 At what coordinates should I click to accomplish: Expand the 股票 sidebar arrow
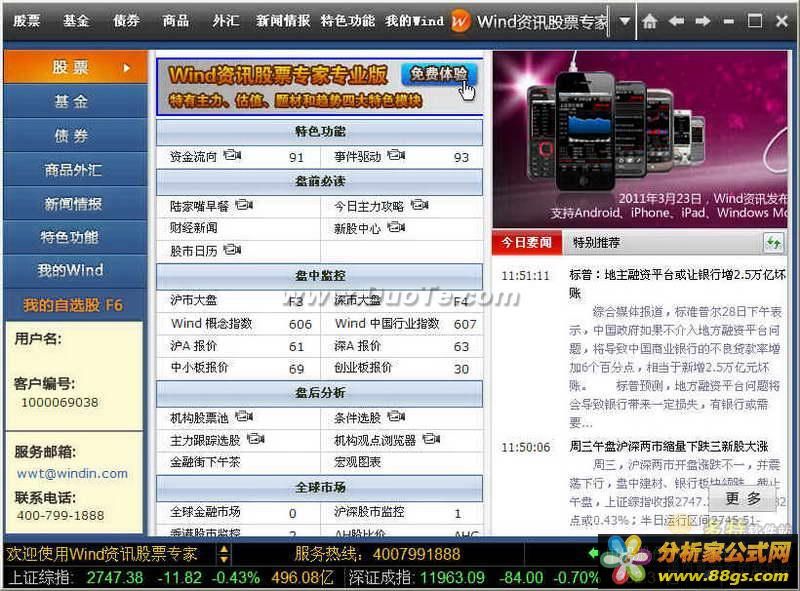click(127, 67)
